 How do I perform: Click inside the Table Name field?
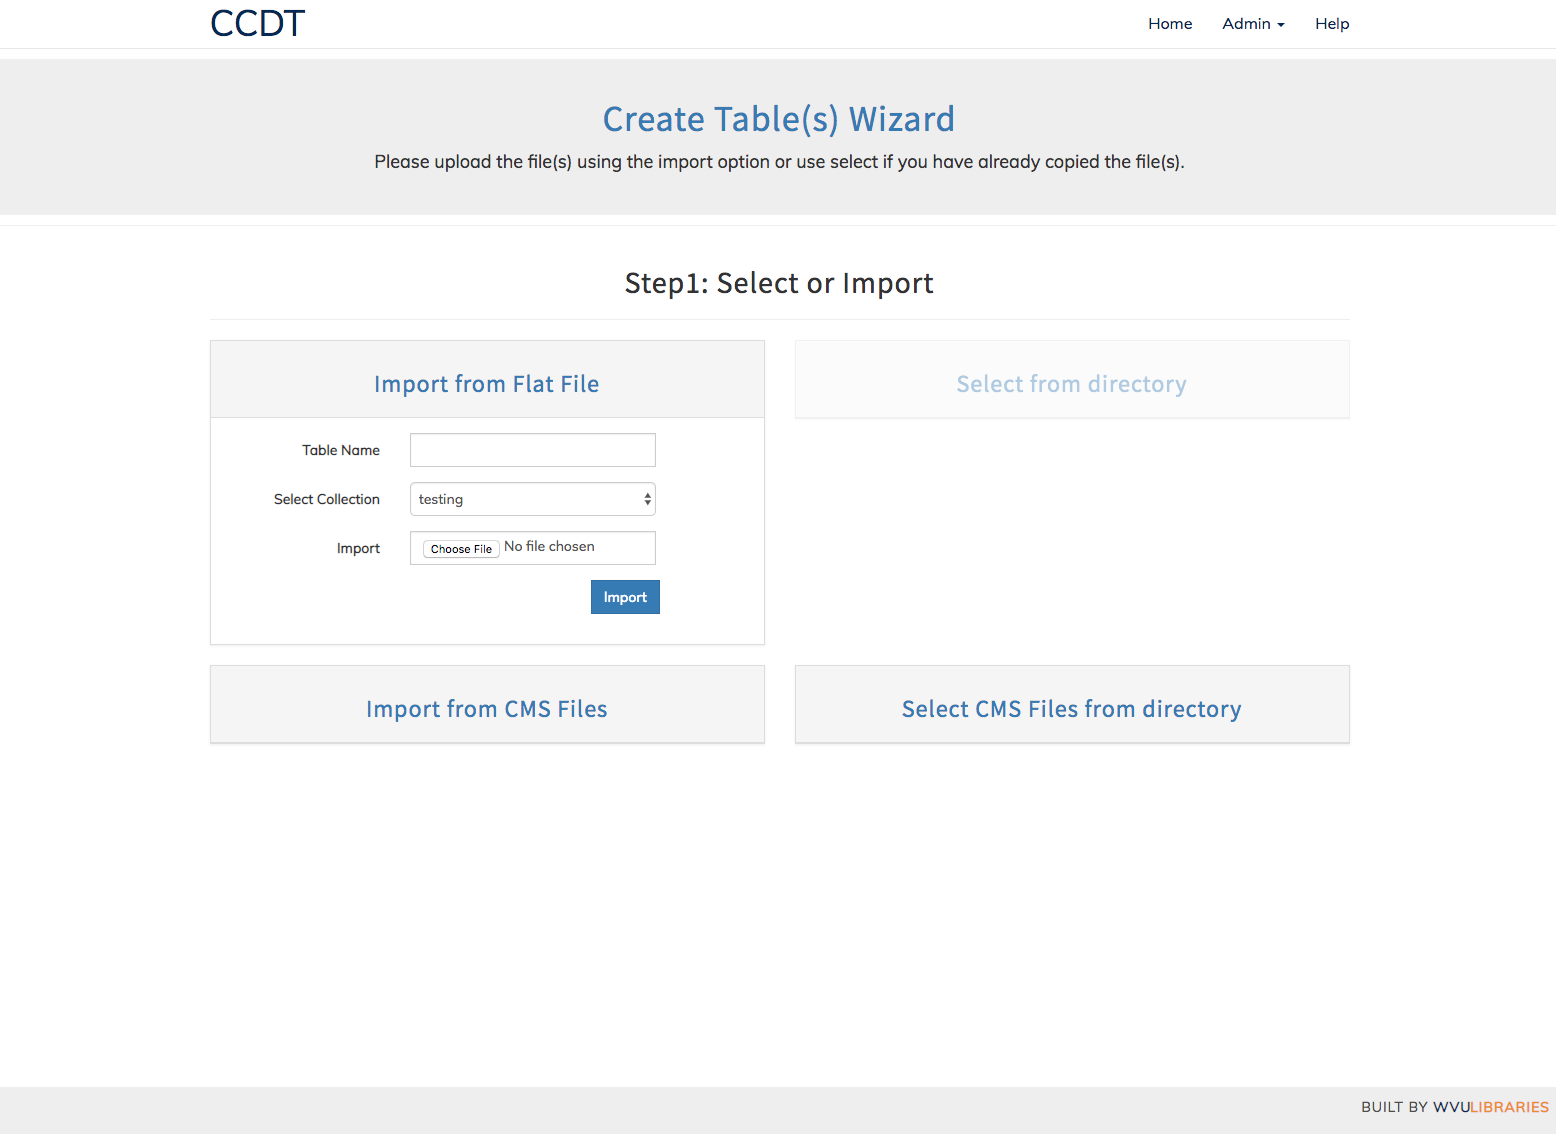(532, 450)
